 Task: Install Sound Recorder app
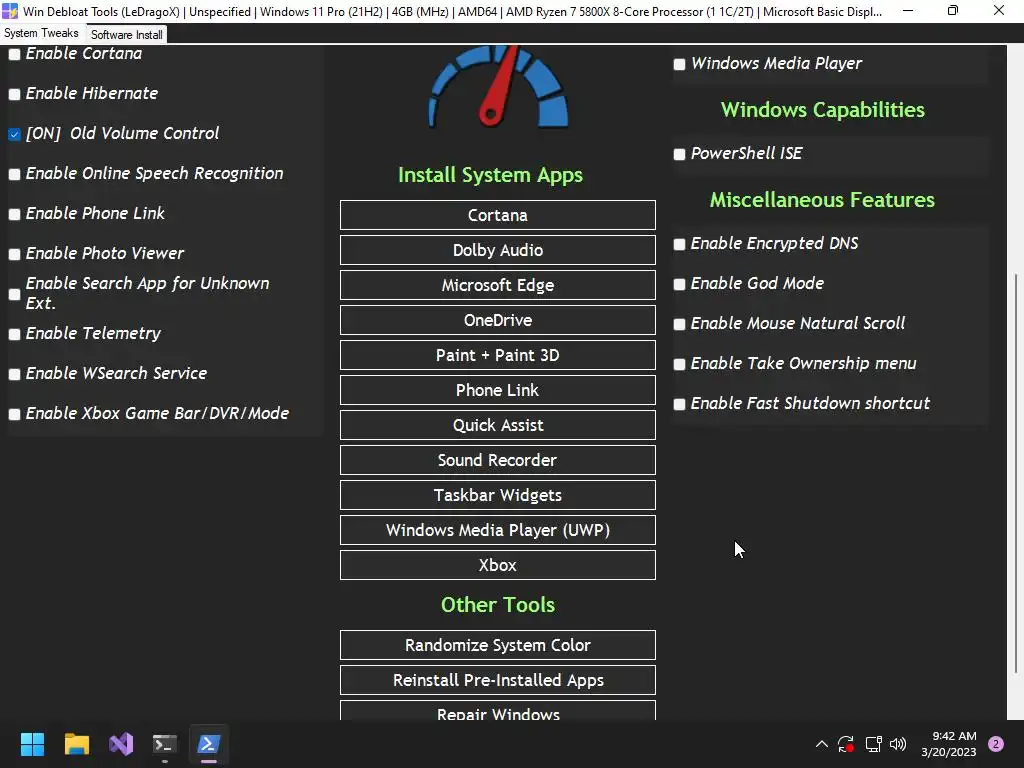point(498,460)
